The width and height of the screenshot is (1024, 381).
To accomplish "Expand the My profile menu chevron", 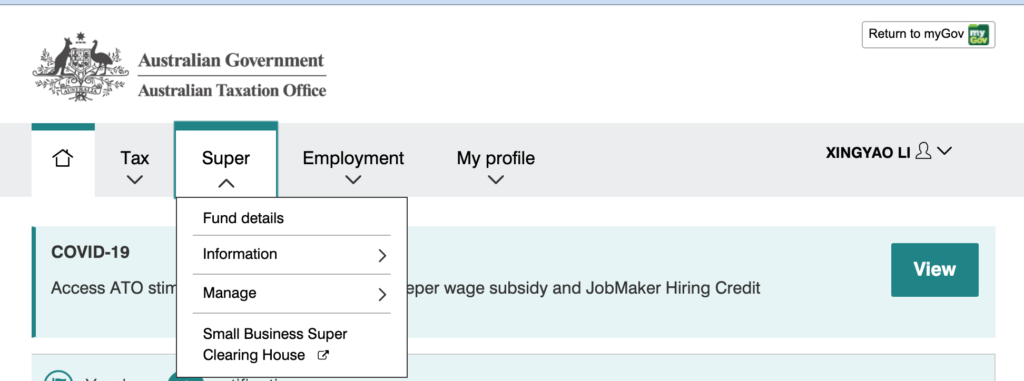I will coord(496,180).
